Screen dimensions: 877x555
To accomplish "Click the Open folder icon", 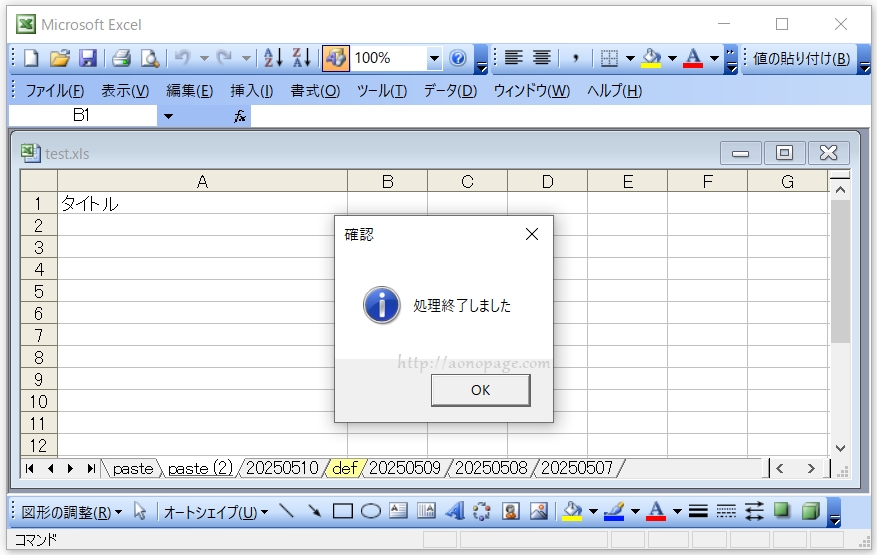I will [59, 58].
